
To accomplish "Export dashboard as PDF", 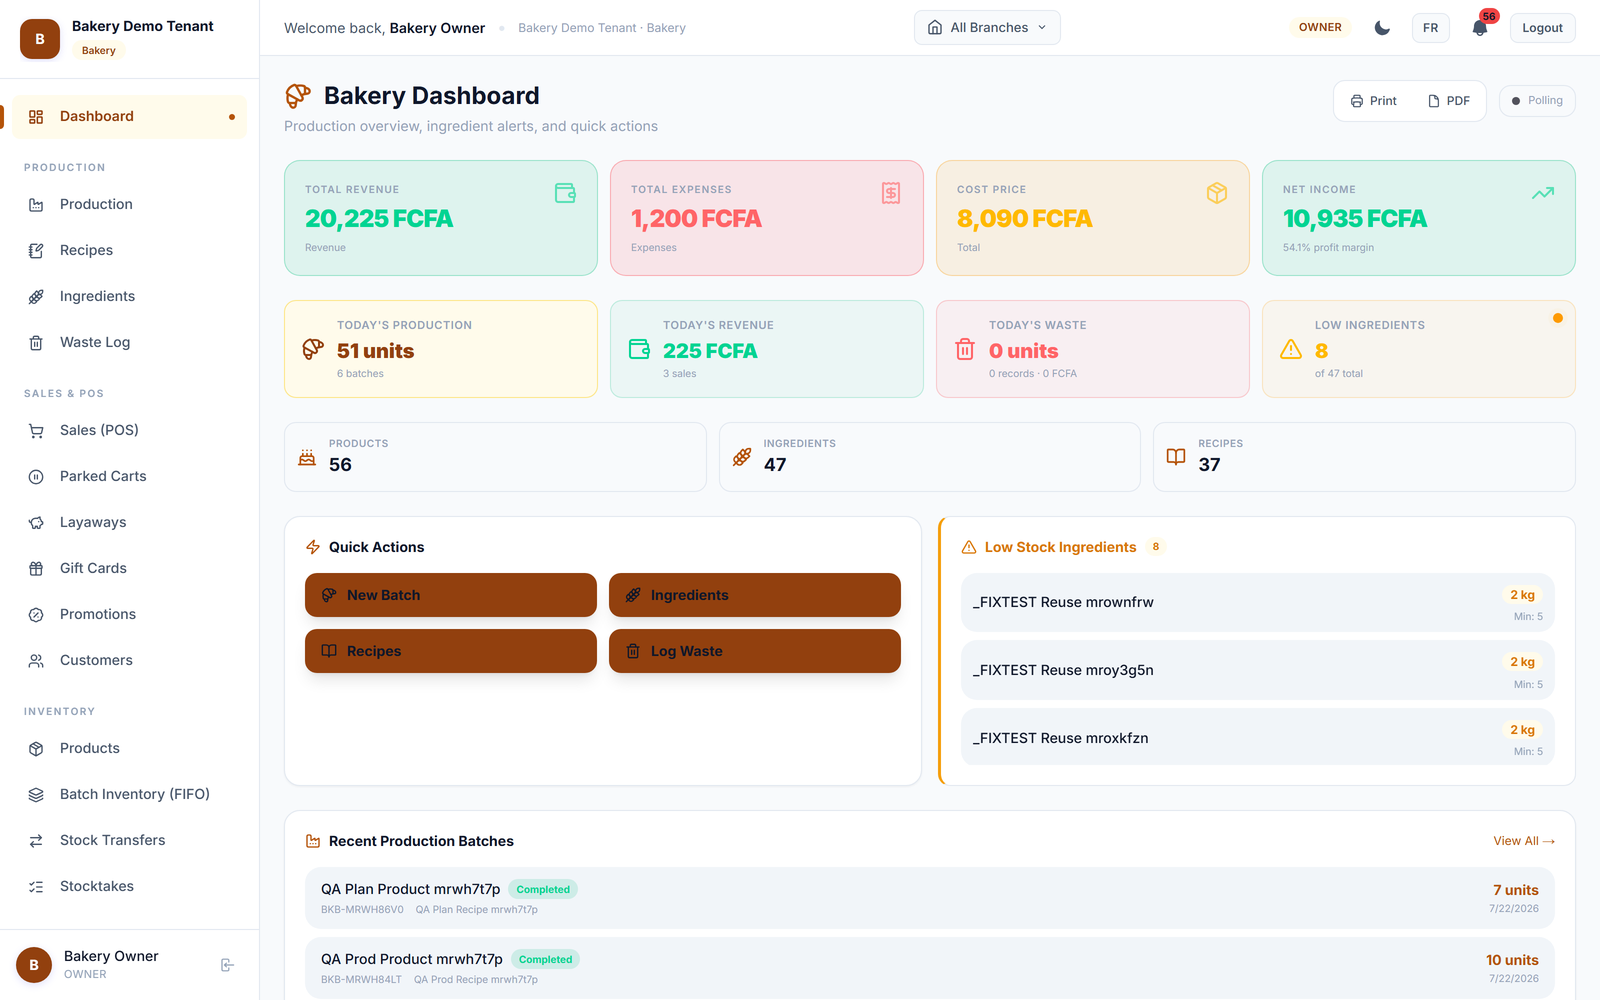I will click(x=1449, y=101).
